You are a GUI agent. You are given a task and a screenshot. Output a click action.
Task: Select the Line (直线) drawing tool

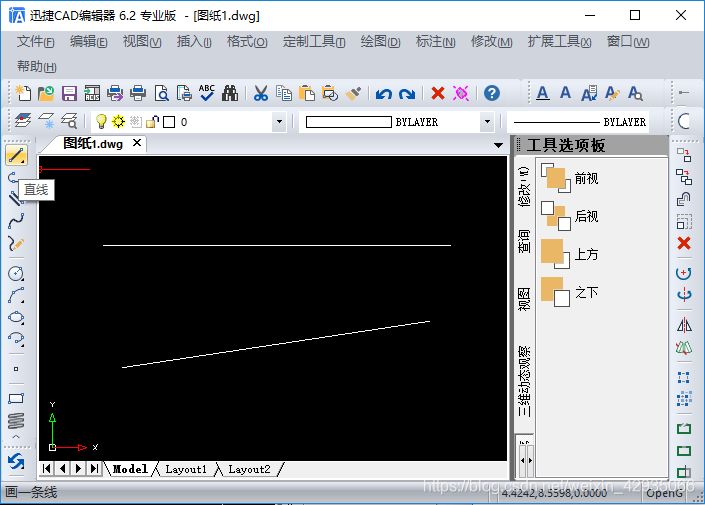16,156
